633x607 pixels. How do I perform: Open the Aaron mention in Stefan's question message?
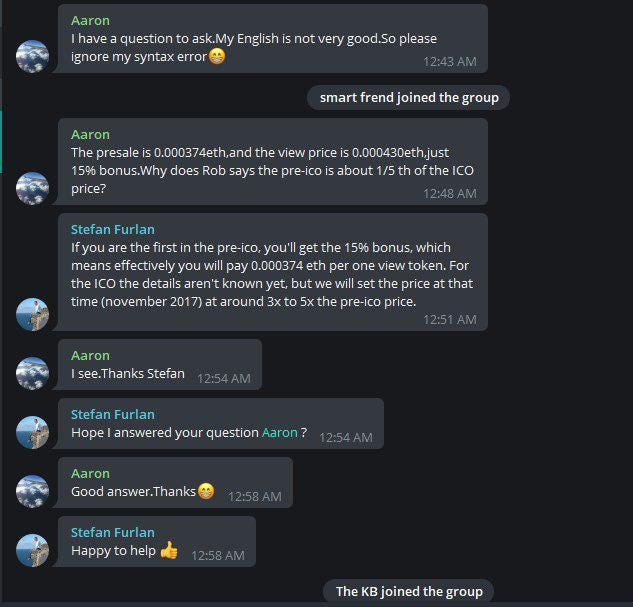279,432
